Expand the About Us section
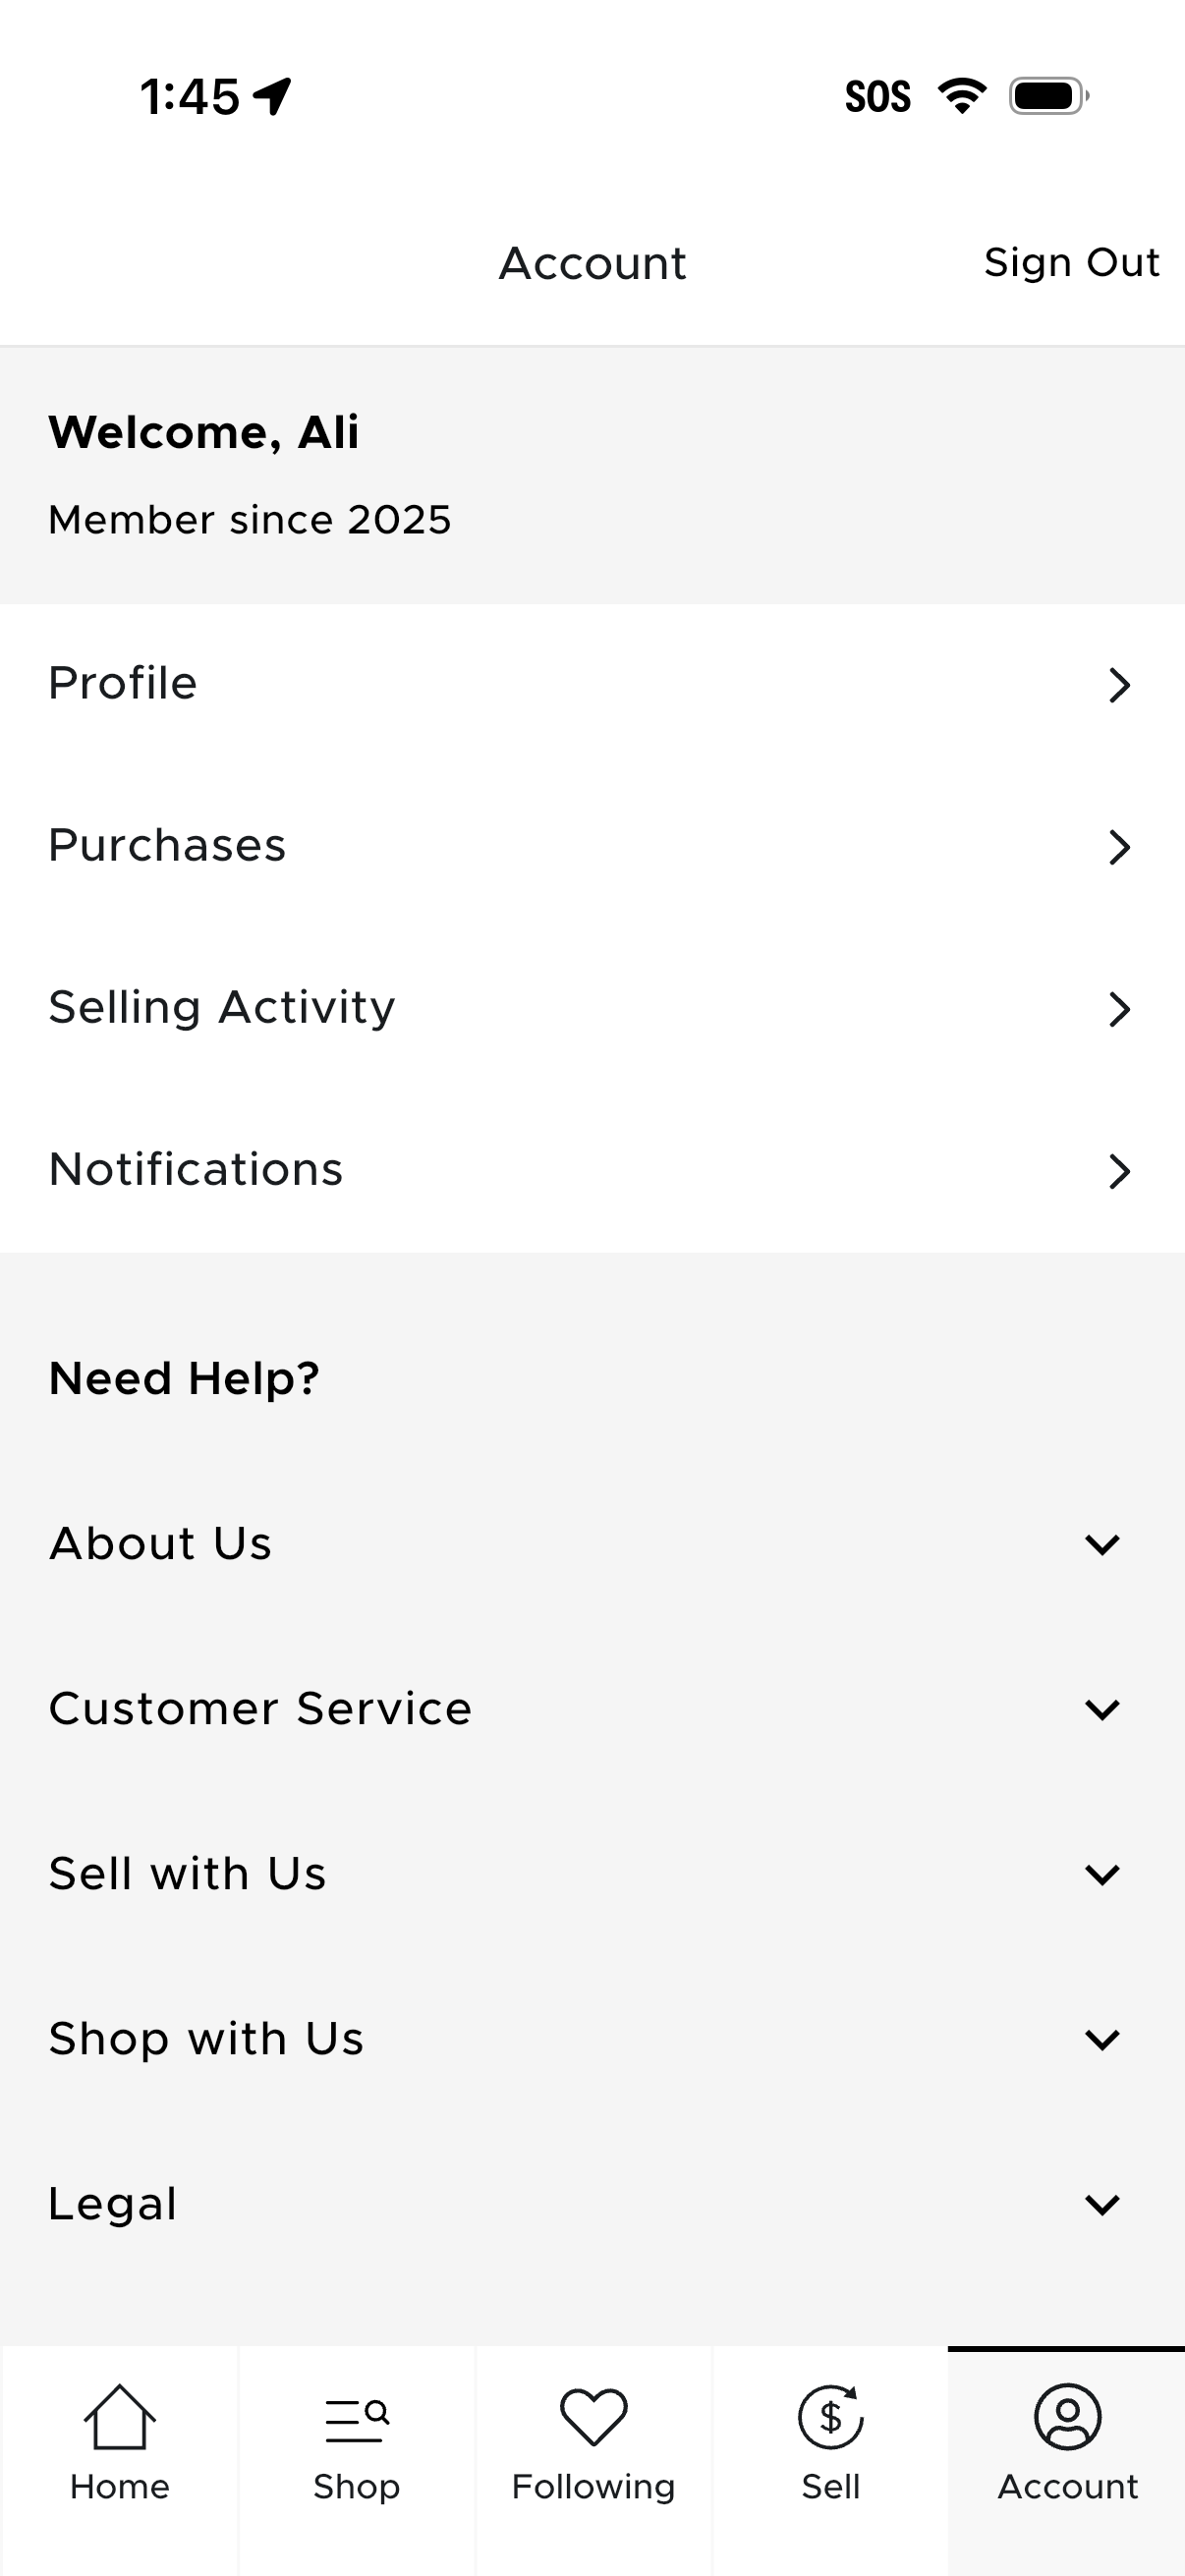The width and height of the screenshot is (1185, 2576). tap(1101, 1544)
